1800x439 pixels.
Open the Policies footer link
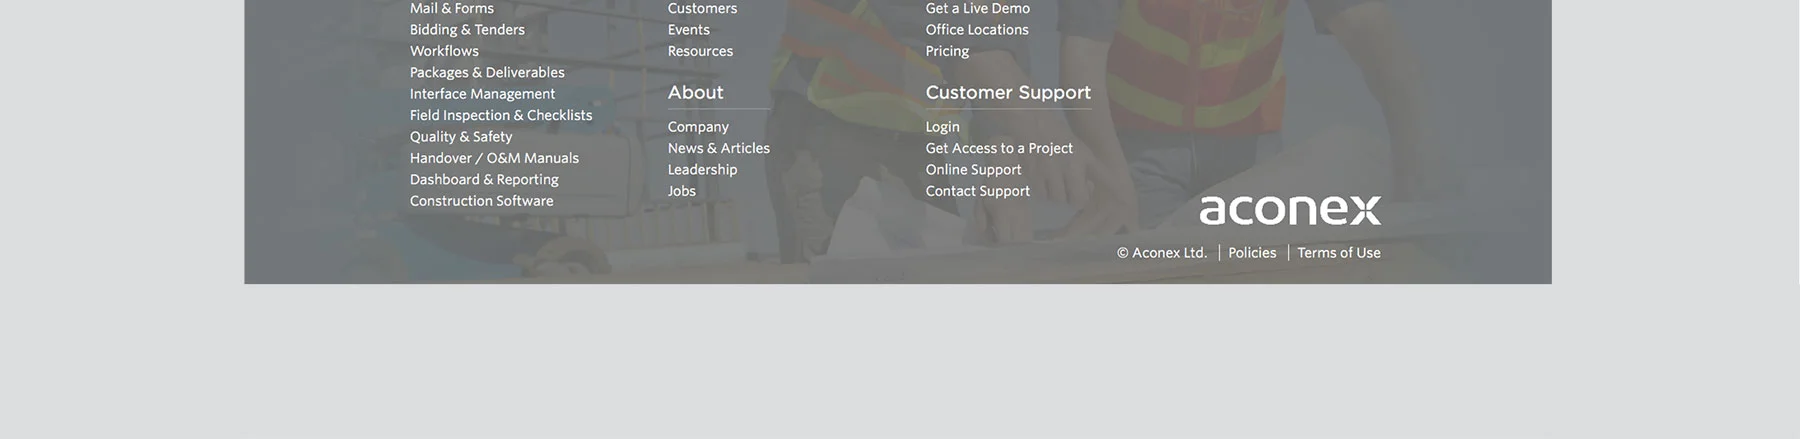click(1252, 253)
